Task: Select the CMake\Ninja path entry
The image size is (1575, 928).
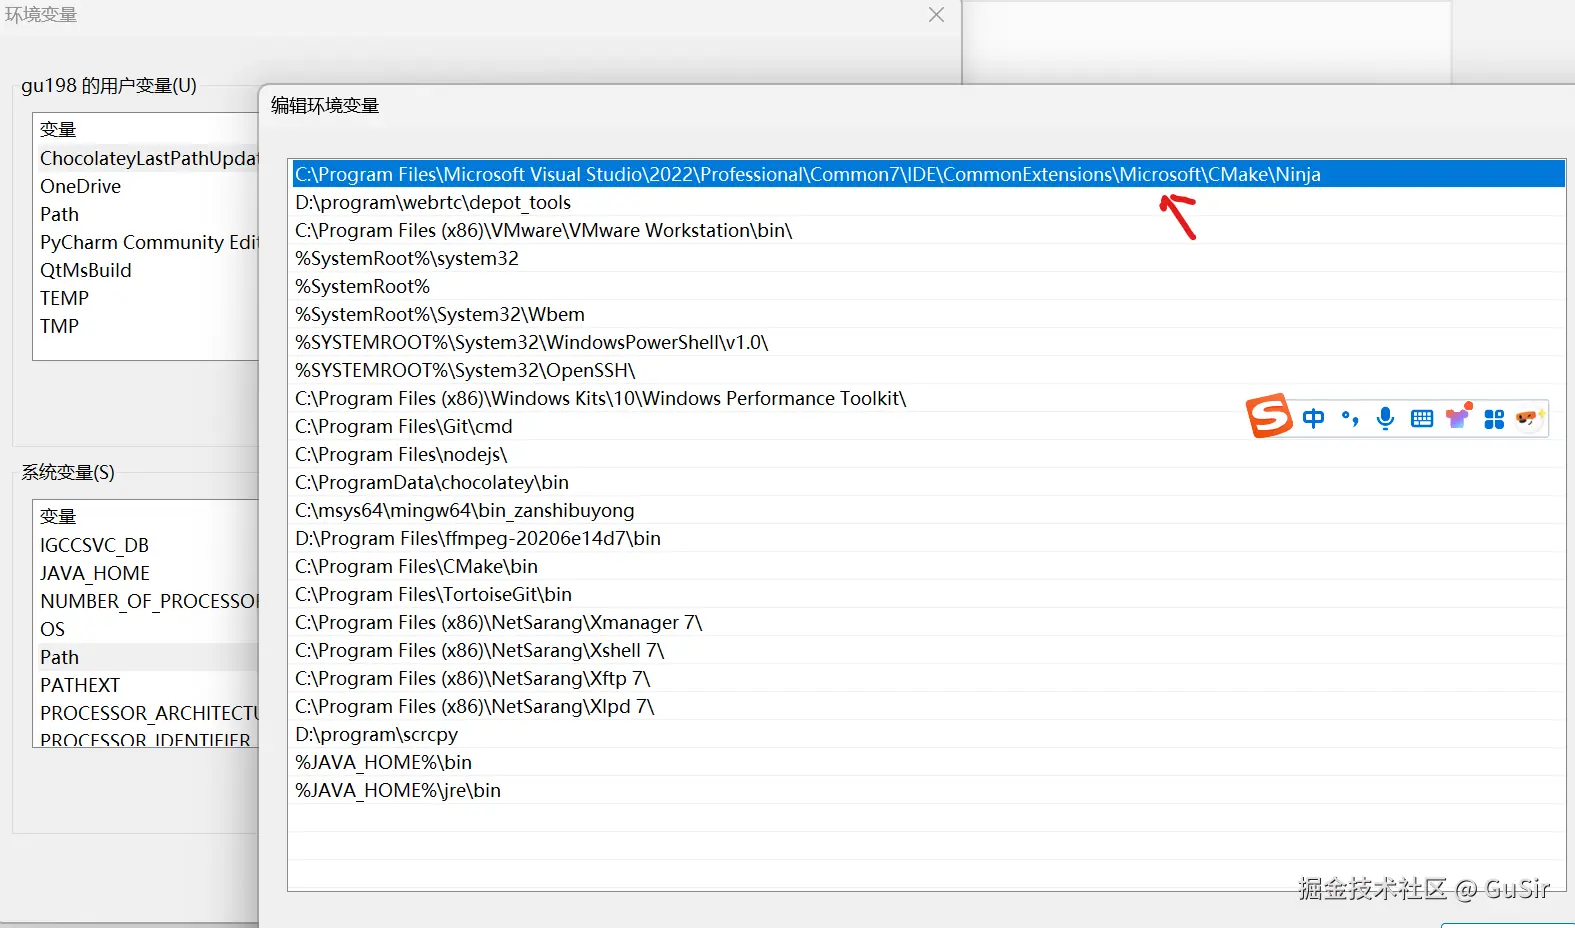Action: click(x=927, y=174)
